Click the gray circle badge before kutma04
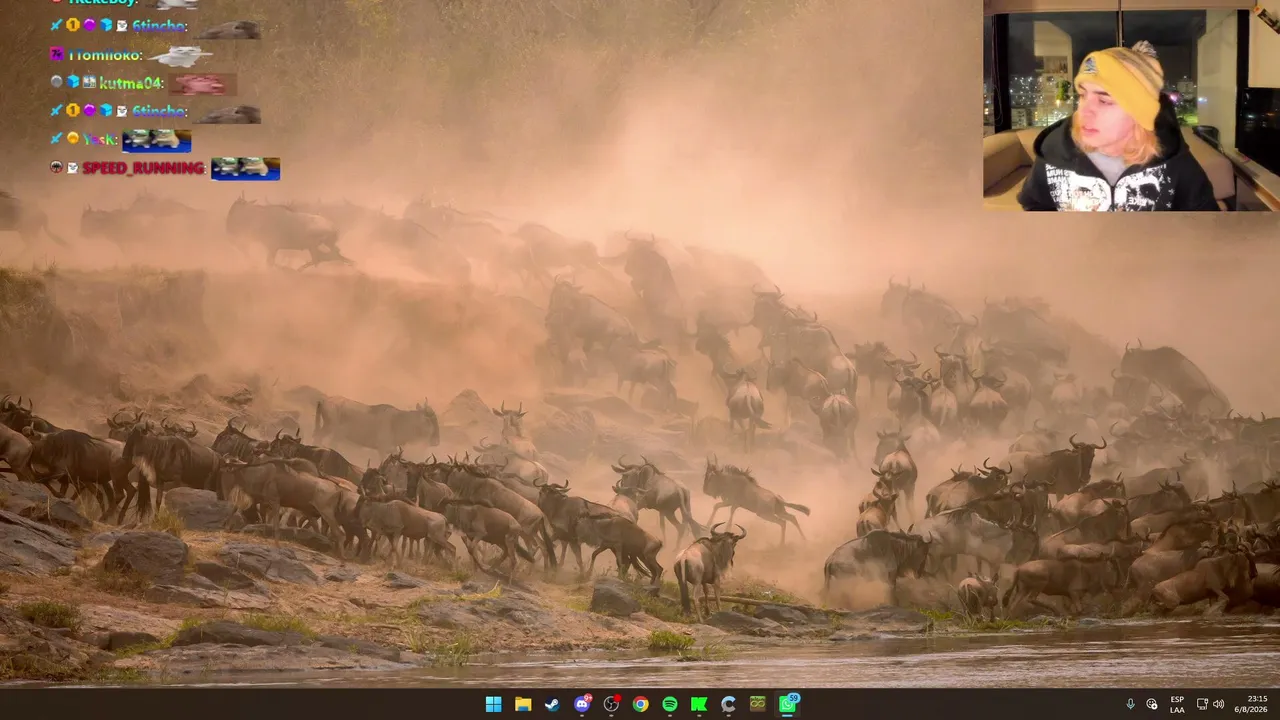The width and height of the screenshot is (1280, 720). [56, 82]
